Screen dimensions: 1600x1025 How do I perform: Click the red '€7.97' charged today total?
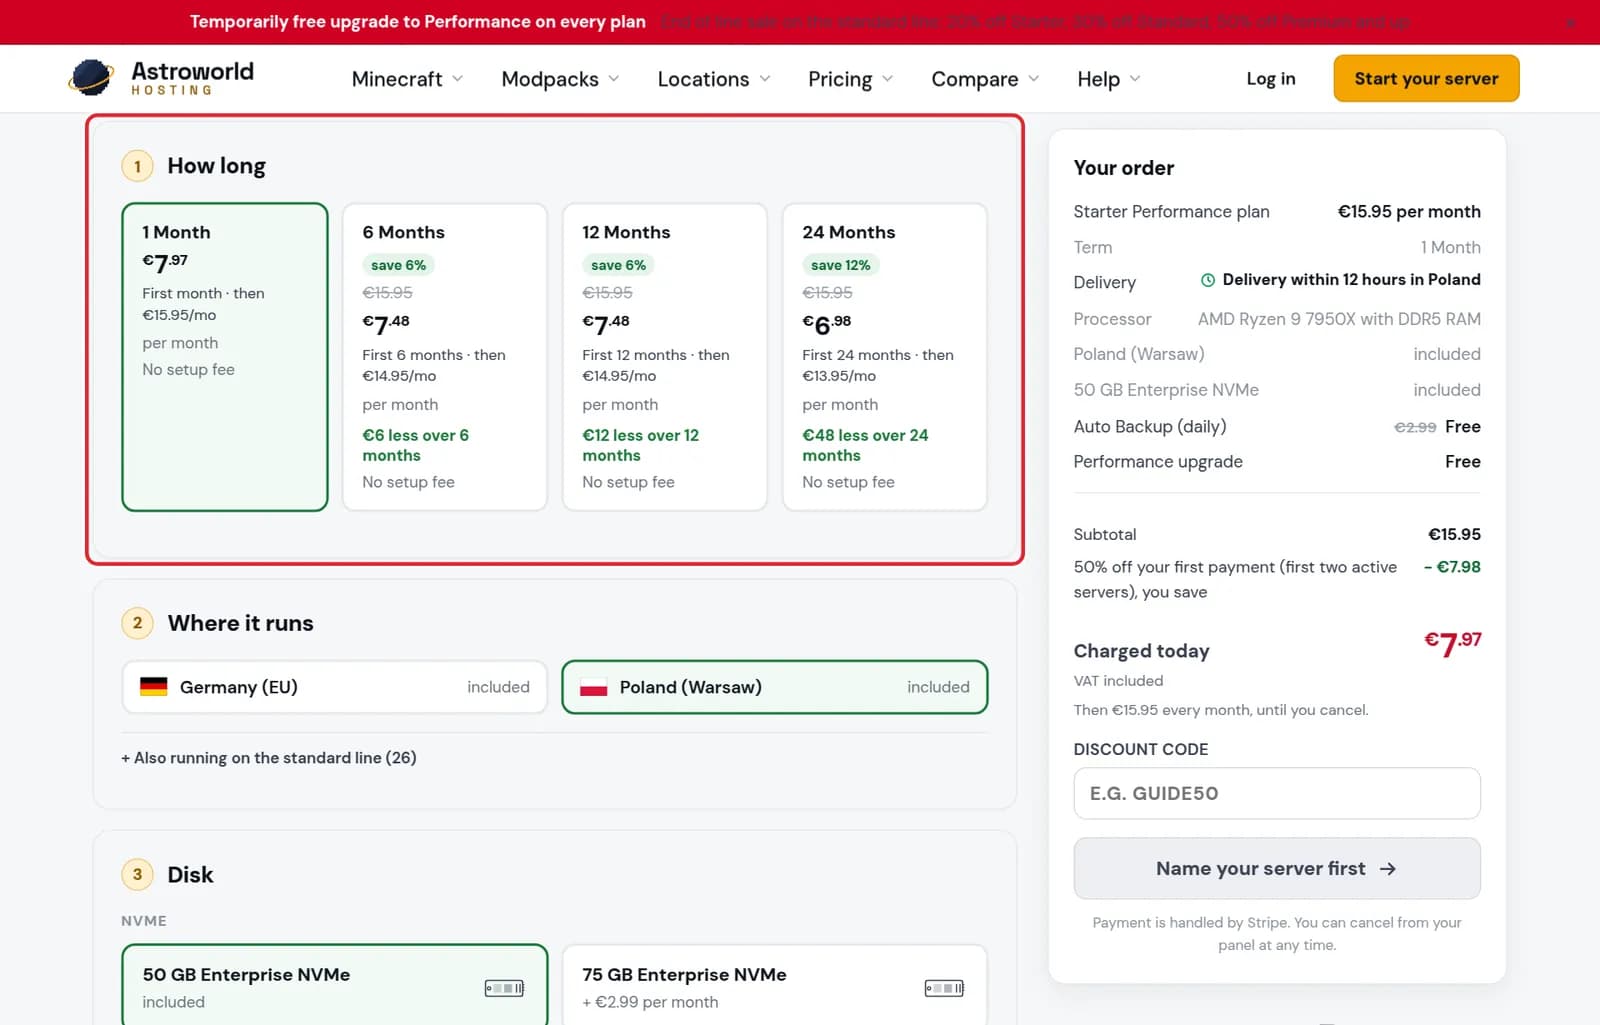coord(1452,643)
